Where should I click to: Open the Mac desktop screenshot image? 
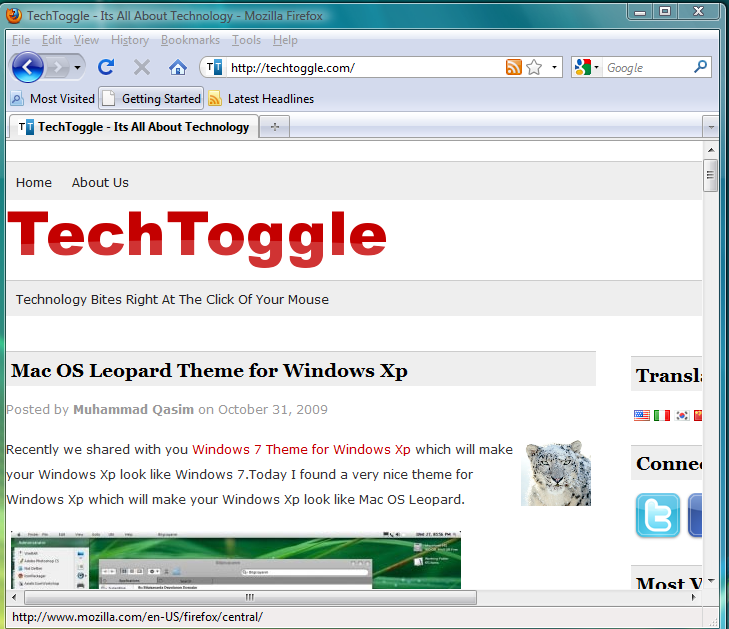point(236,560)
